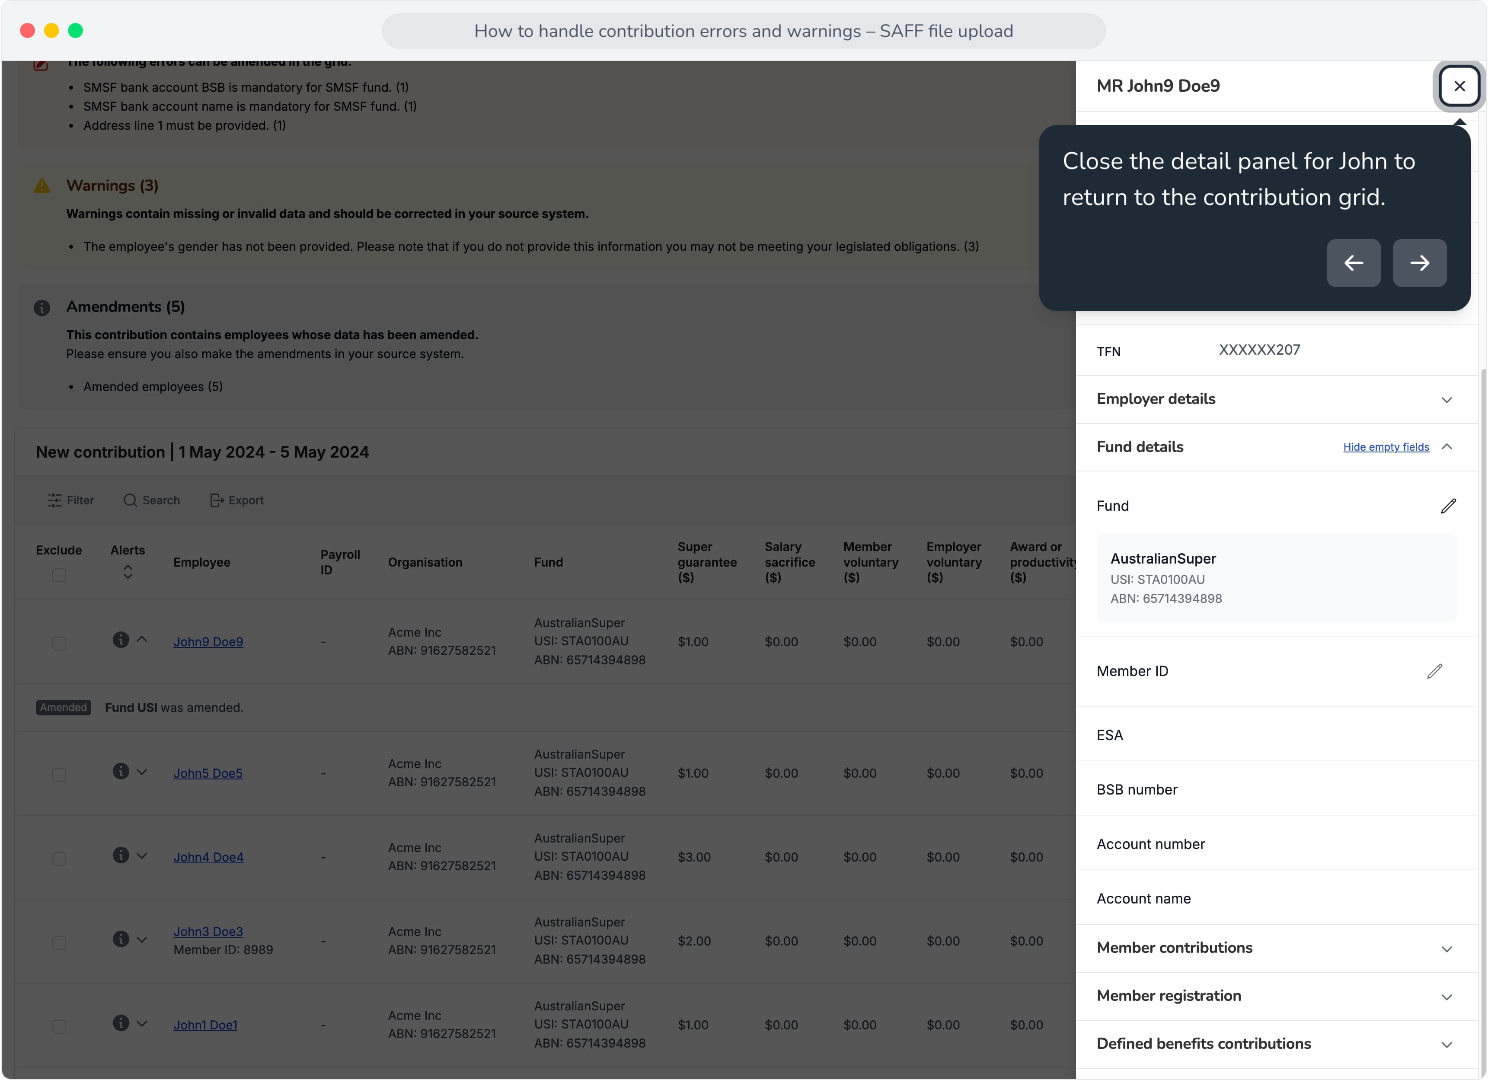
Task: Click the Member ID: 8989 text
Action: pos(223,950)
